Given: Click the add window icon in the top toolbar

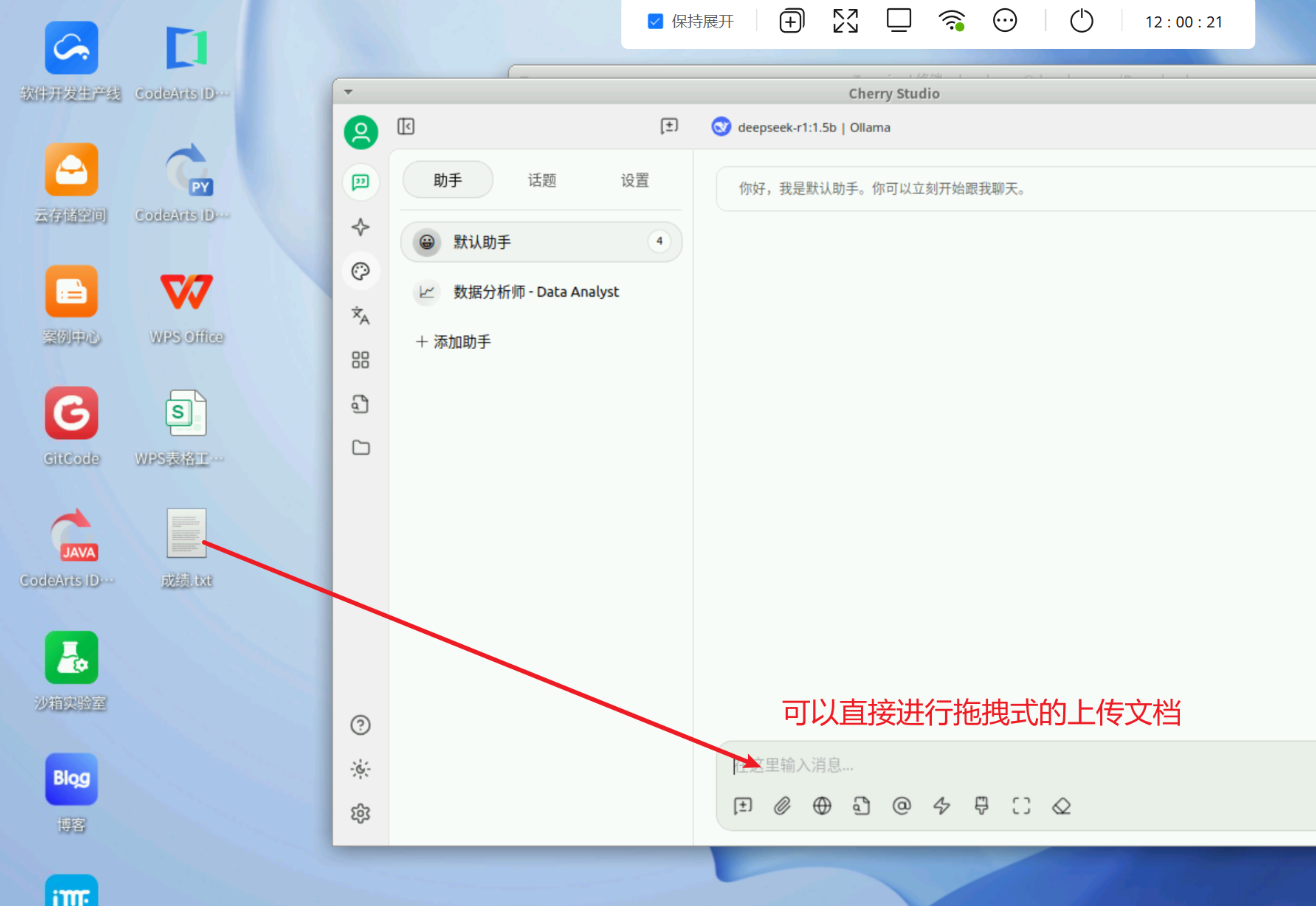Looking at the screenshot, I should 791,21.
